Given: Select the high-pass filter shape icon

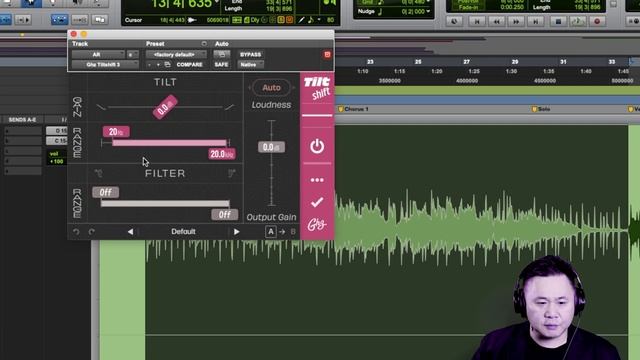Looking at the screenshot, I should [99, 173].
